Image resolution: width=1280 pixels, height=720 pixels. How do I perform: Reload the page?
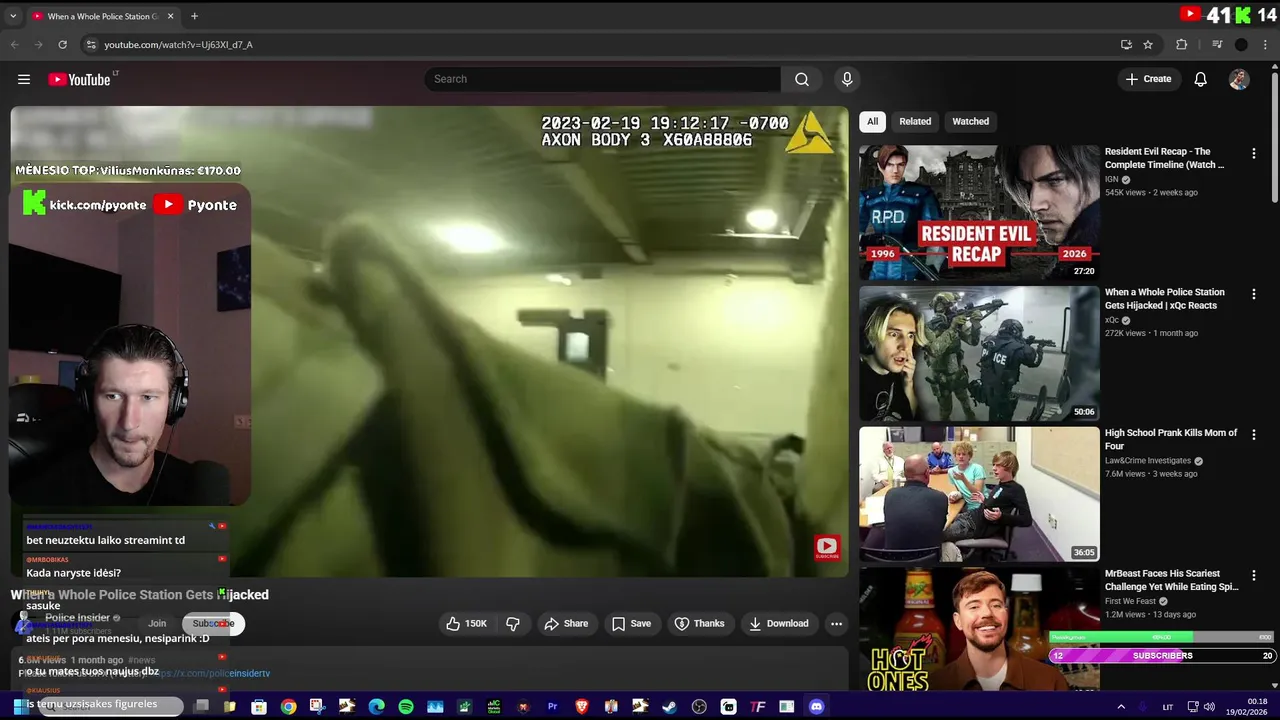click(x=62, y=45)
